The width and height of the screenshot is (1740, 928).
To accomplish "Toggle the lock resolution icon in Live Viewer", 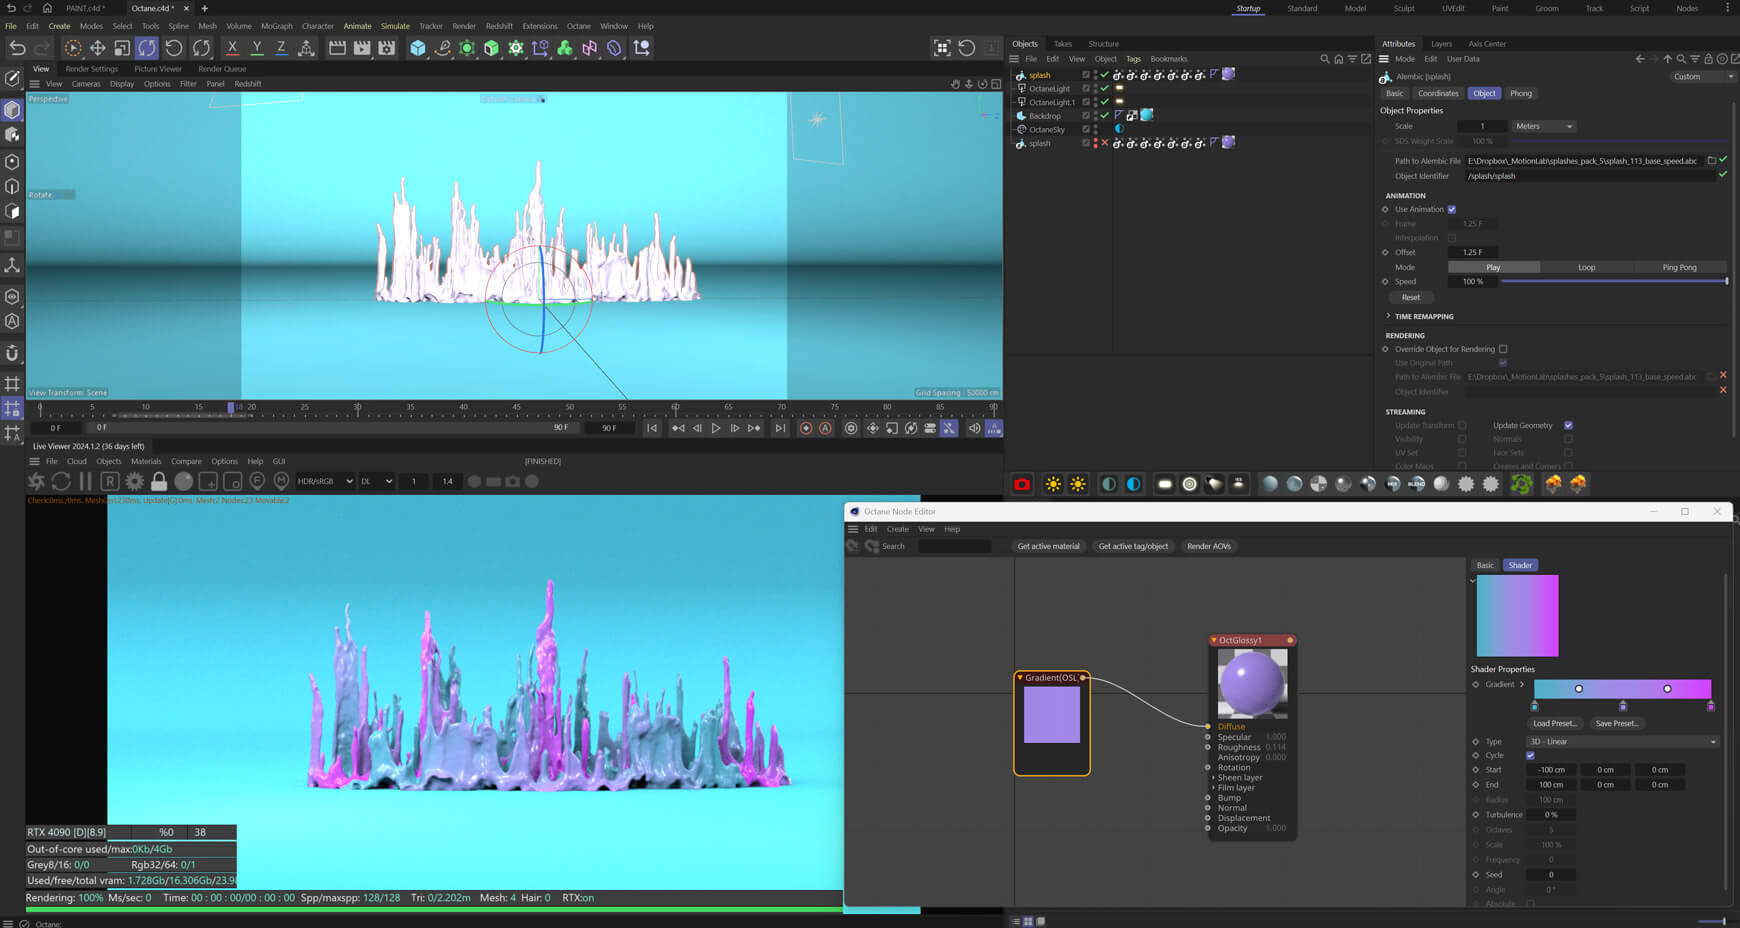I will pos(159,481).
